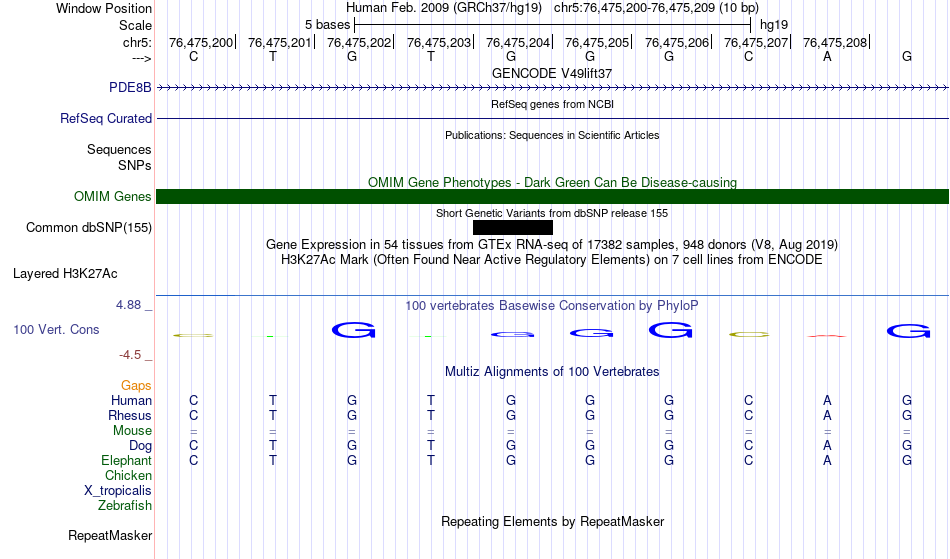Screen dimensions: 950x559
Task: Click the 4.88 PhyloP upper scale value
Action: [128, 305]
